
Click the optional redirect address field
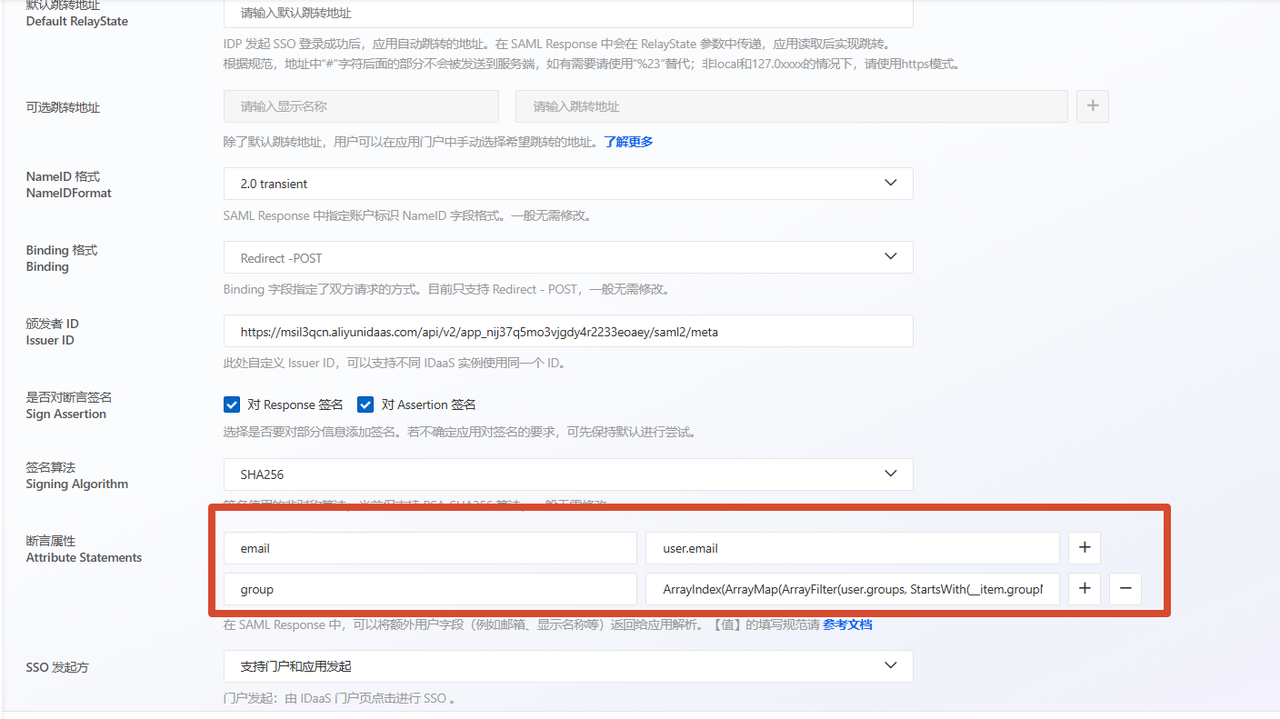click(791, 106)
